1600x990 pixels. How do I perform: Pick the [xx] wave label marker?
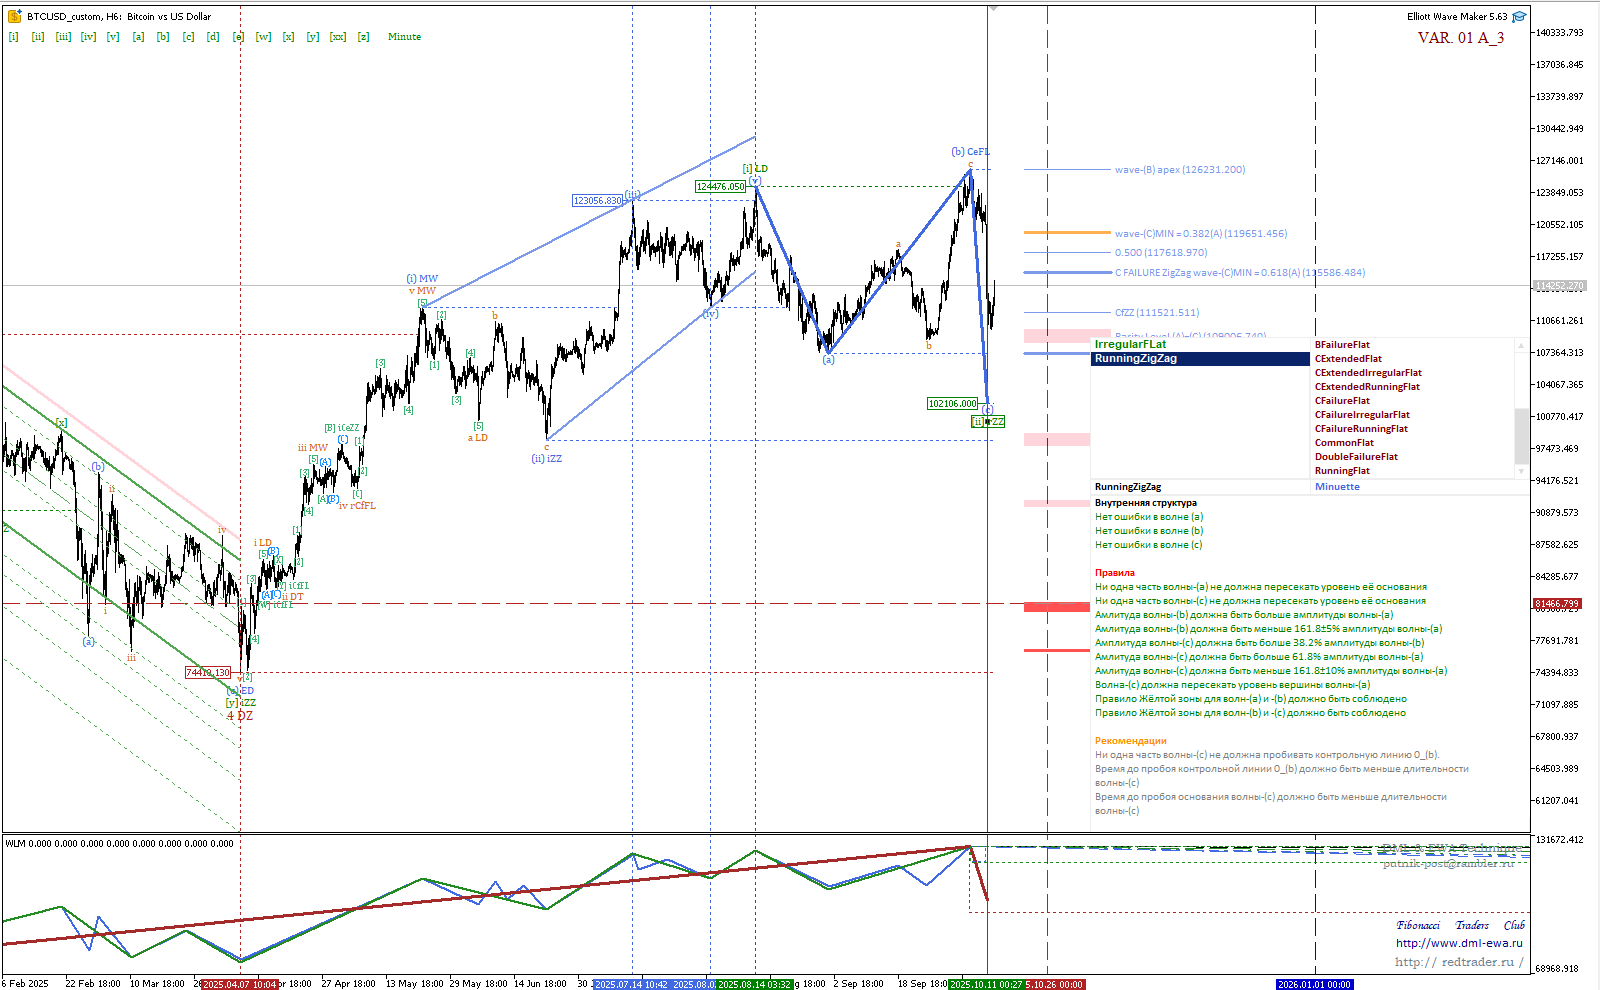[x=338, y=37]
